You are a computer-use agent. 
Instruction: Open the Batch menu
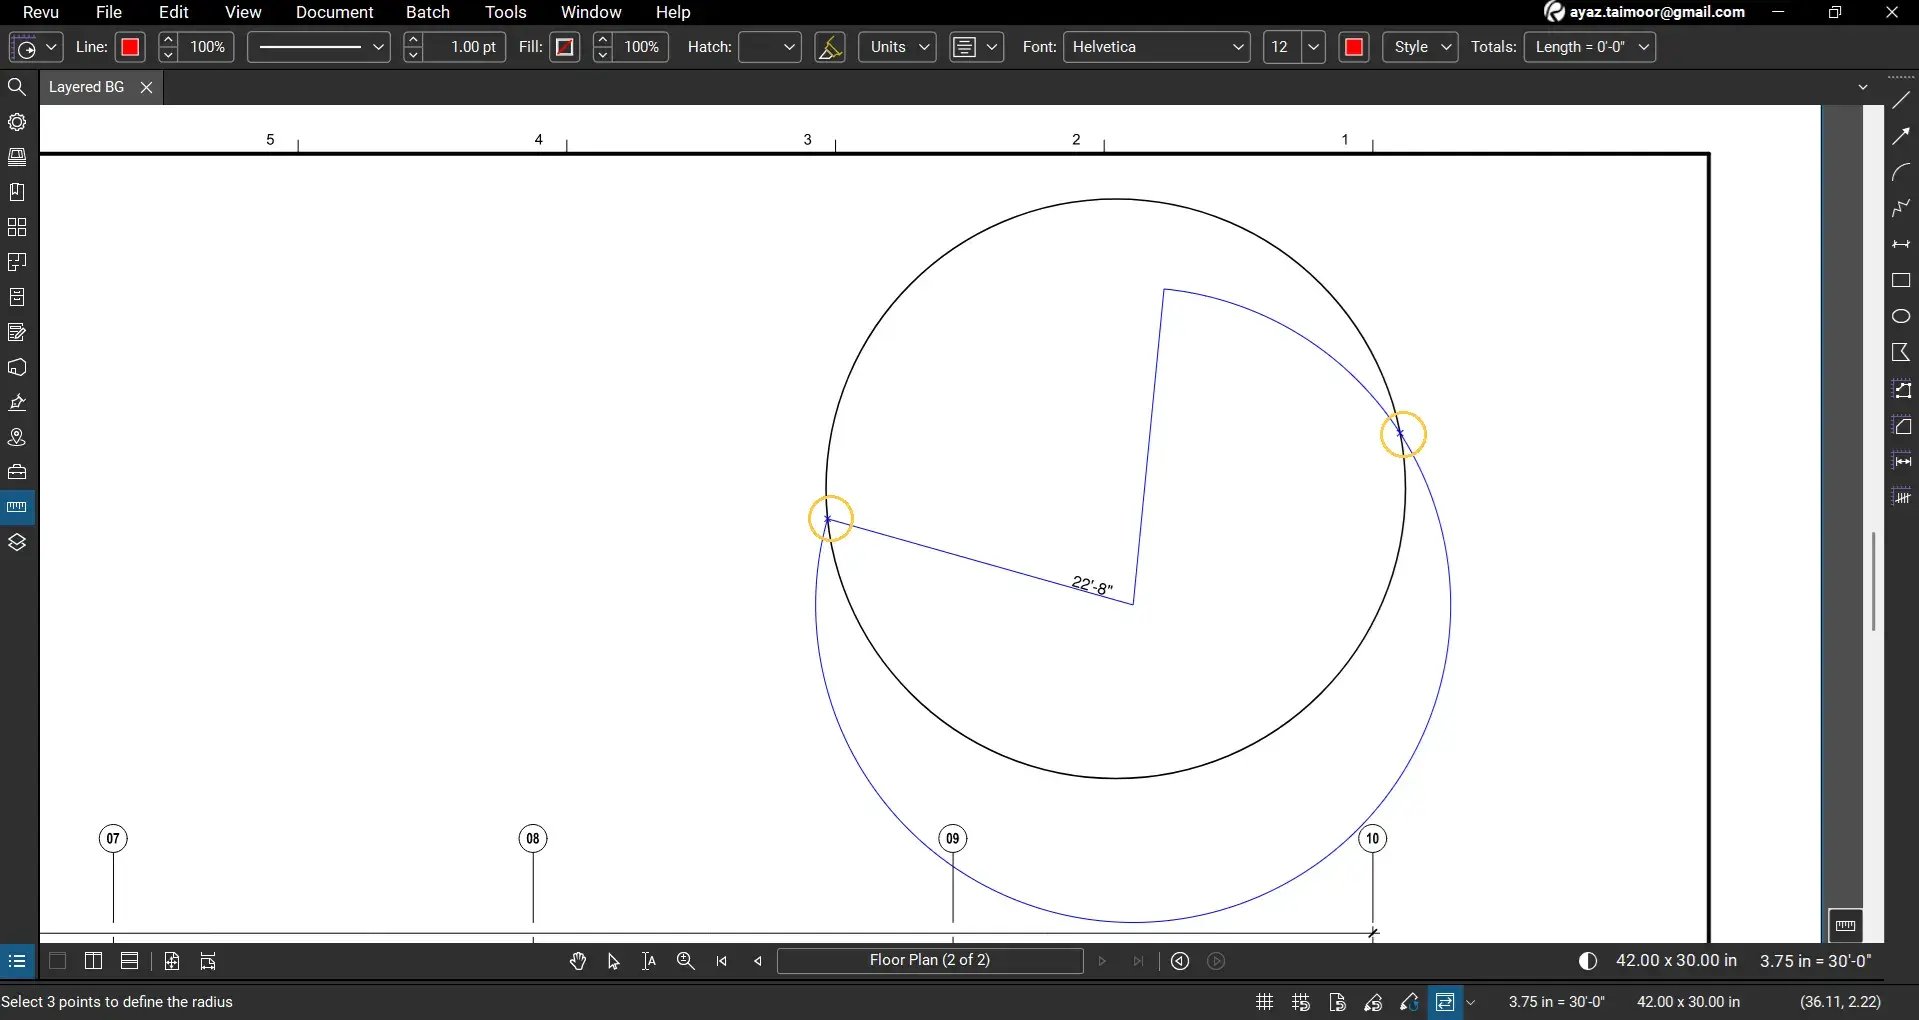tap(427, 12)
